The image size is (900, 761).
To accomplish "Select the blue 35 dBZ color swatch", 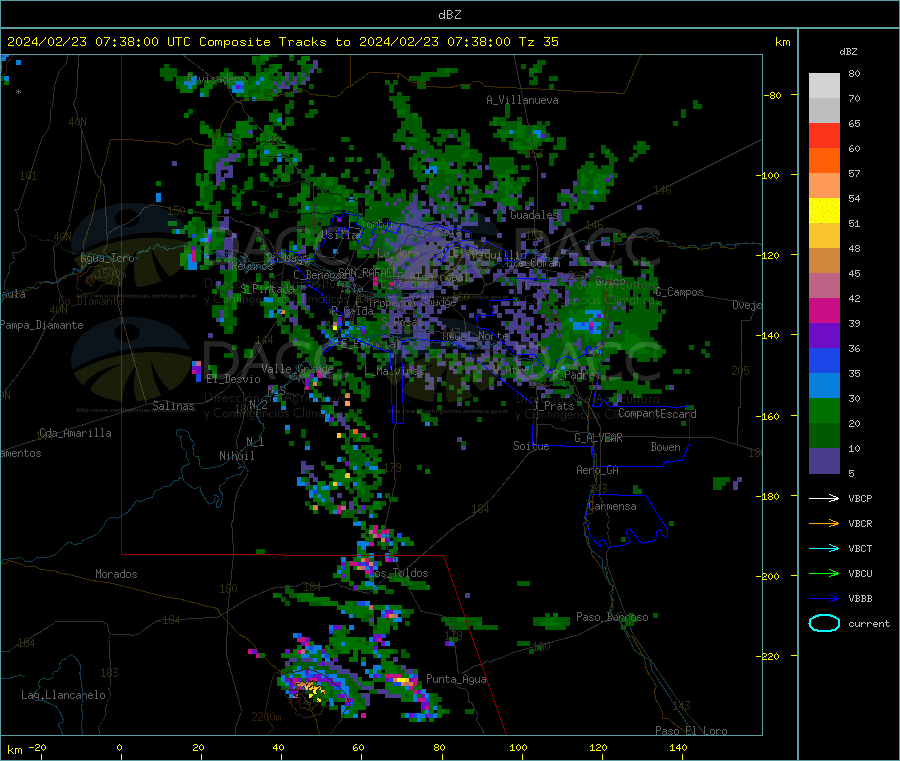I will 824,360.
